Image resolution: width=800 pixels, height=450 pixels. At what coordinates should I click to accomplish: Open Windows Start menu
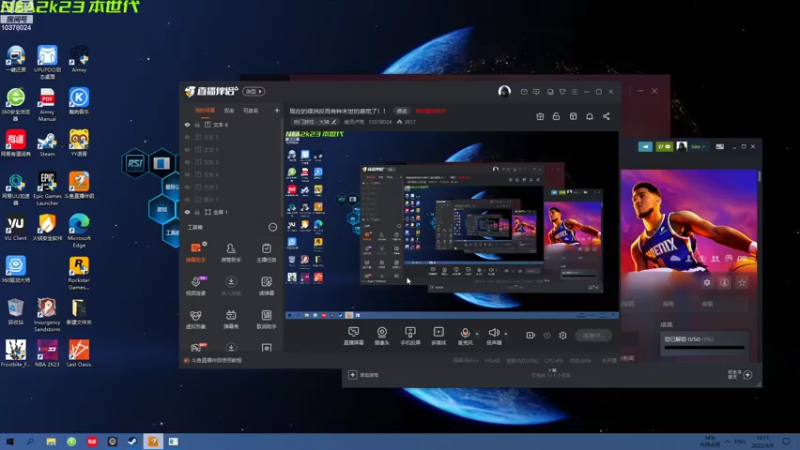(x=10, y=441)
